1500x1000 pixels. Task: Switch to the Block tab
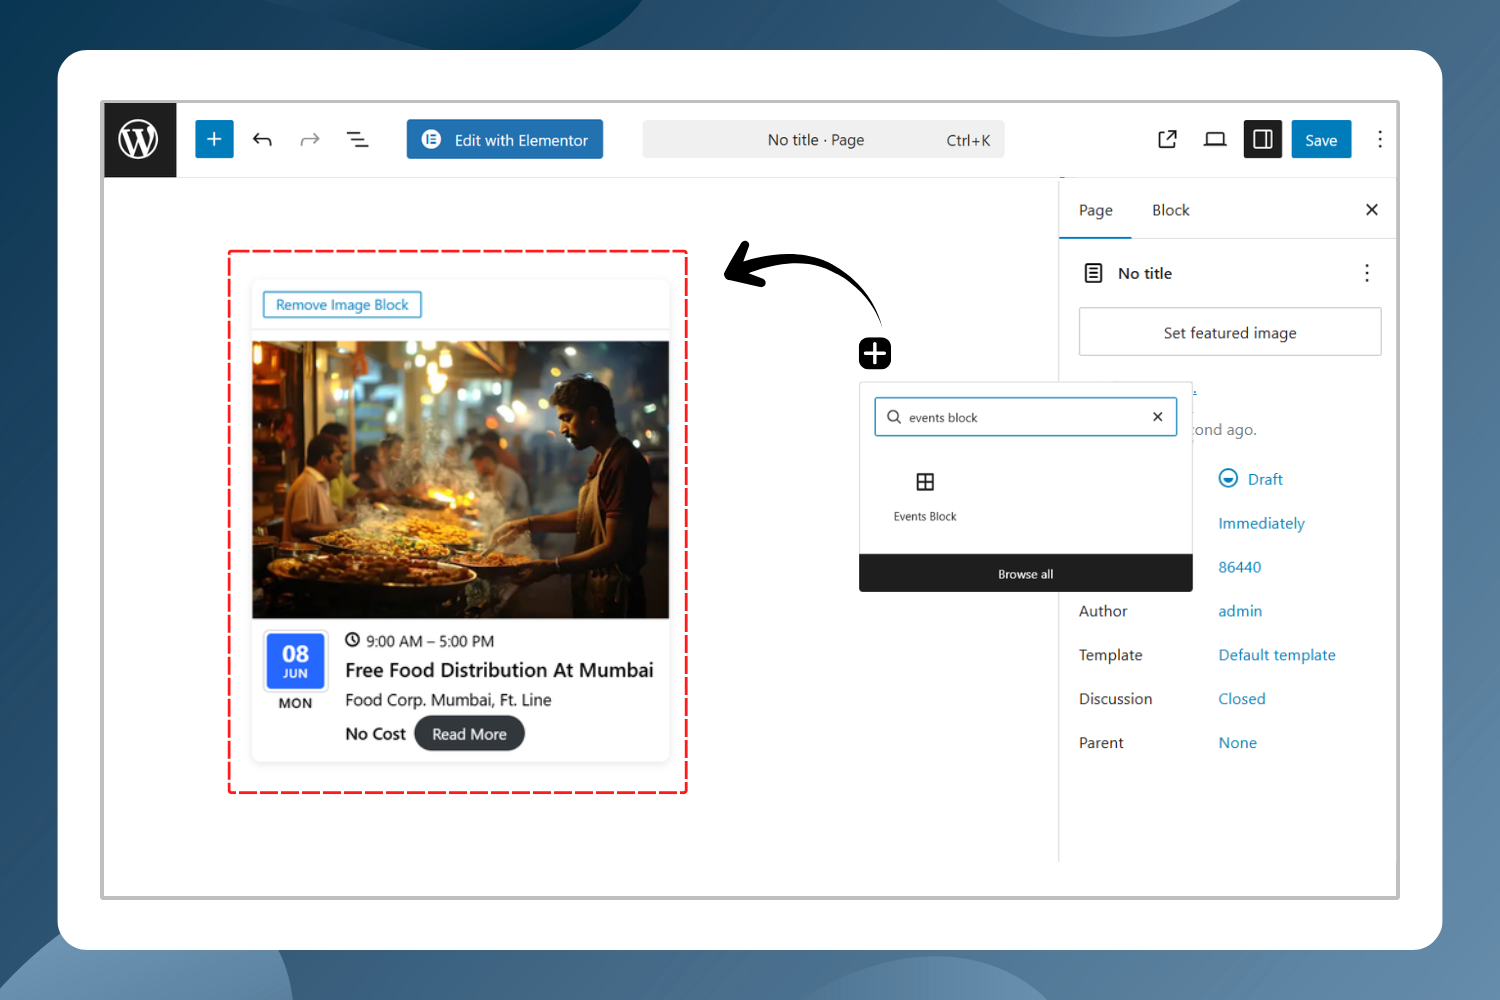(1170, 210)
